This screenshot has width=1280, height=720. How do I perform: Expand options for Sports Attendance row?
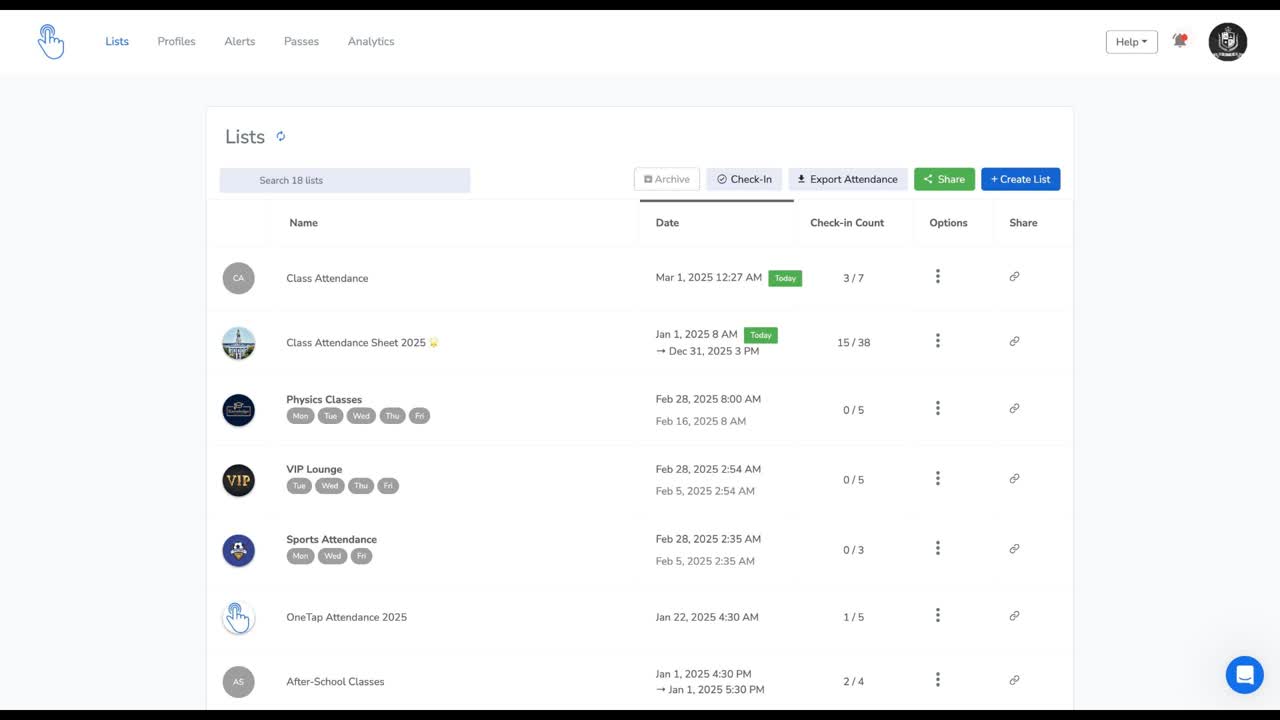937,549
